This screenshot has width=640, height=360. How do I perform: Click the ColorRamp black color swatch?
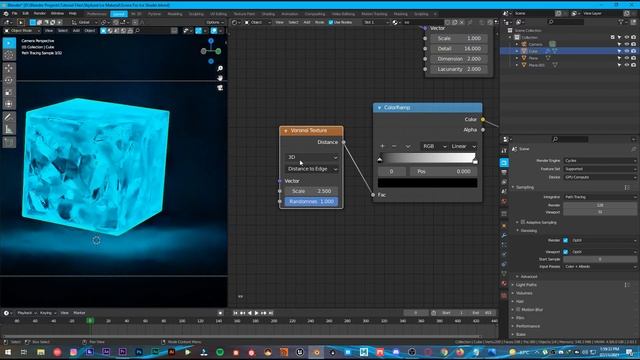pos(427,183)
